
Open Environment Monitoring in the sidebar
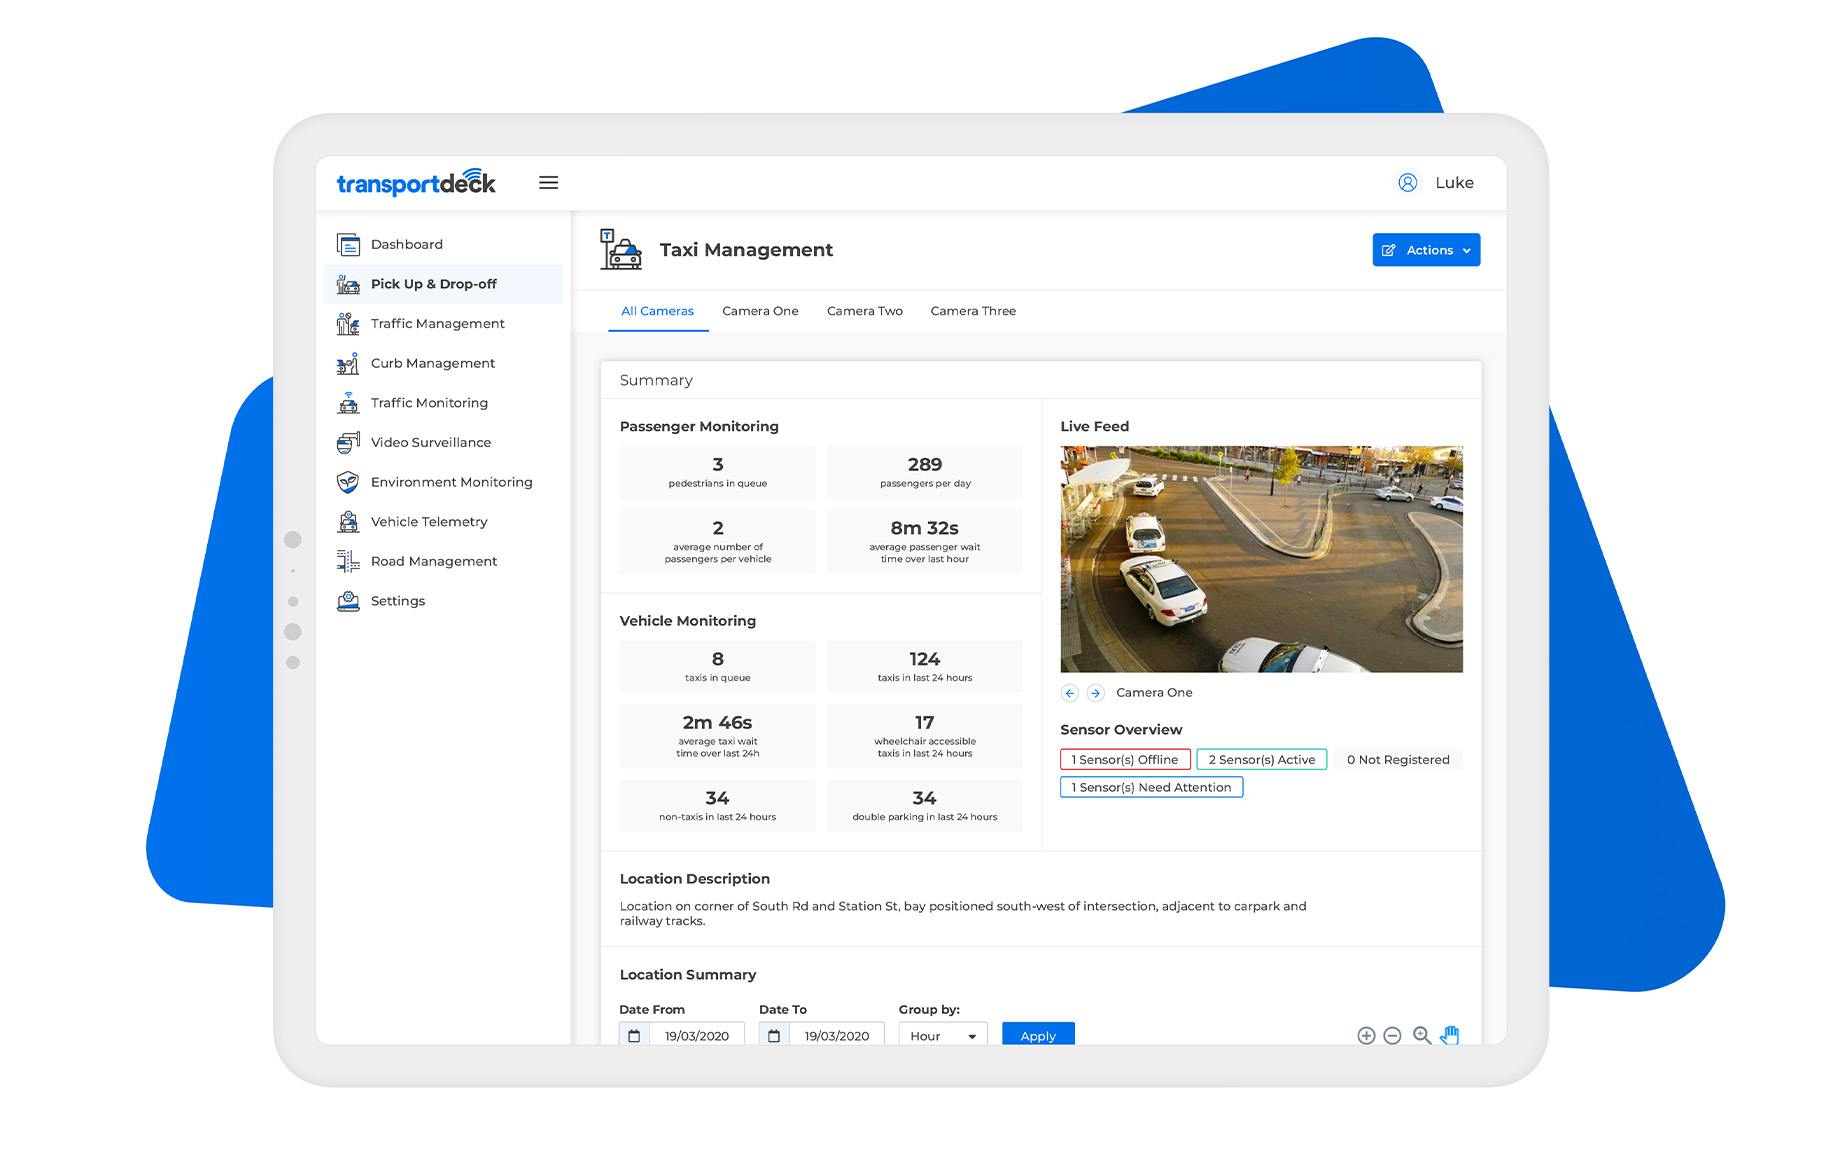pos(451,482)
